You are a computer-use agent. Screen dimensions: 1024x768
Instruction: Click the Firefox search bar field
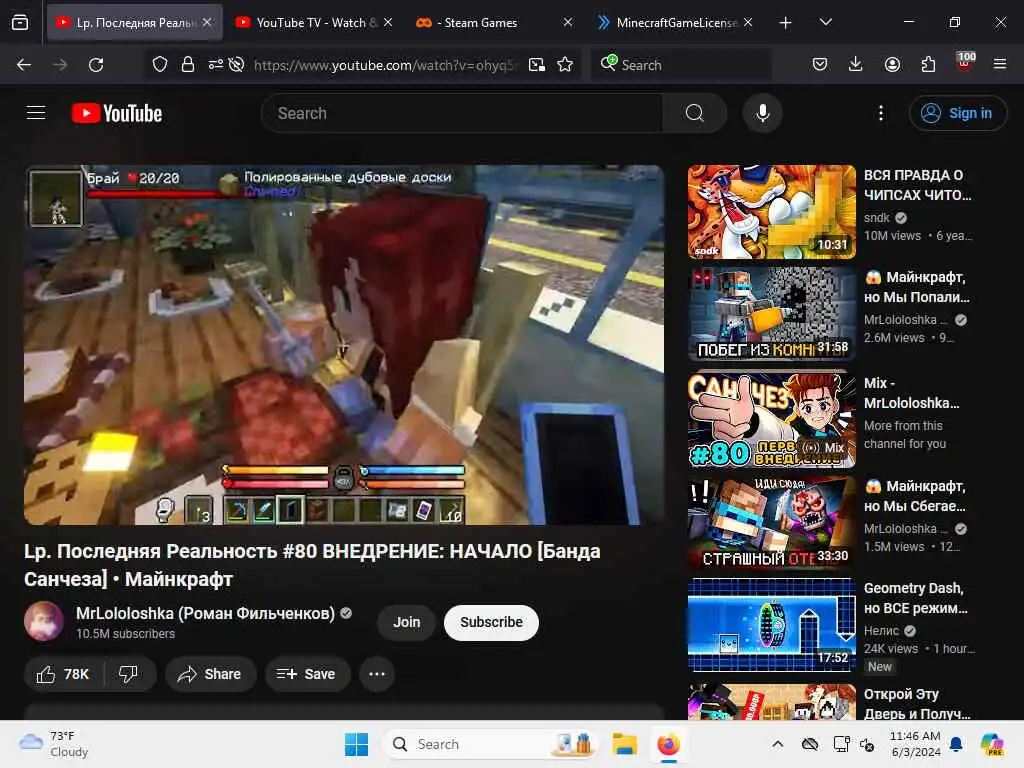(x=682, y=65)
